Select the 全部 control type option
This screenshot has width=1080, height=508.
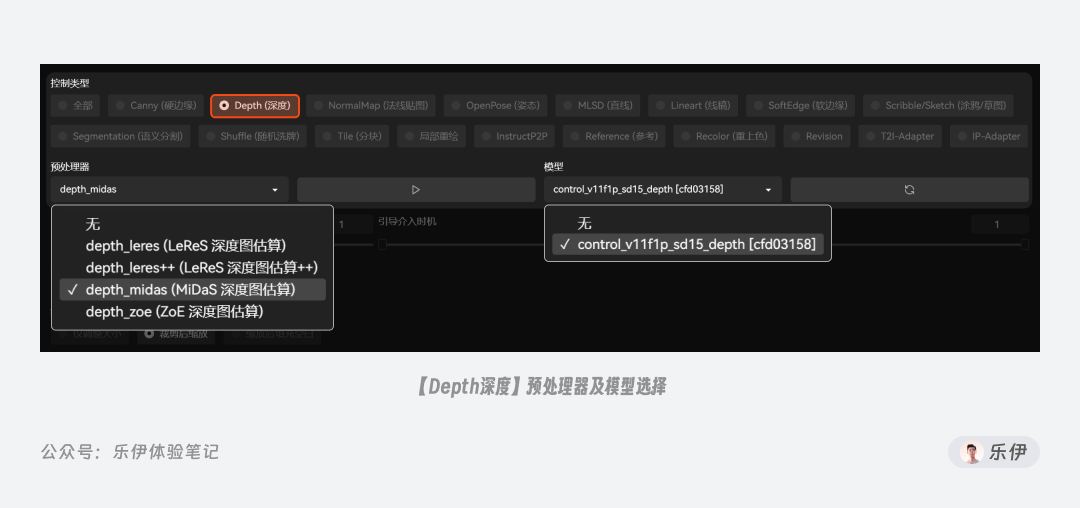click(x=76, y=106)
